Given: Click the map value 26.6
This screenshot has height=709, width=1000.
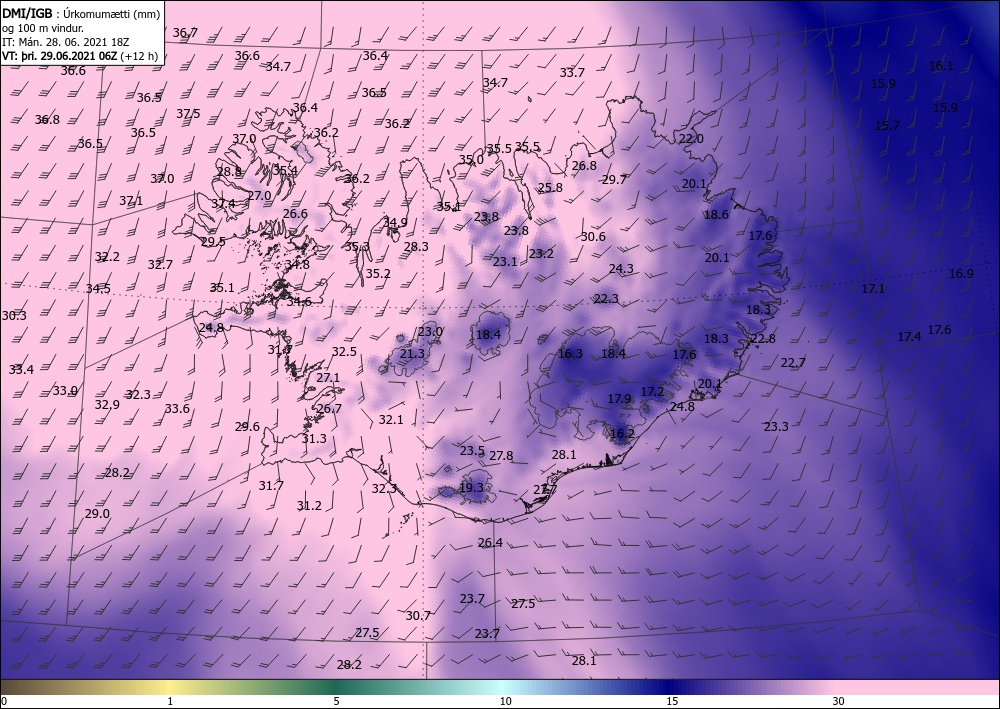Looking at the screenshot, I should (x=295, y=214).
